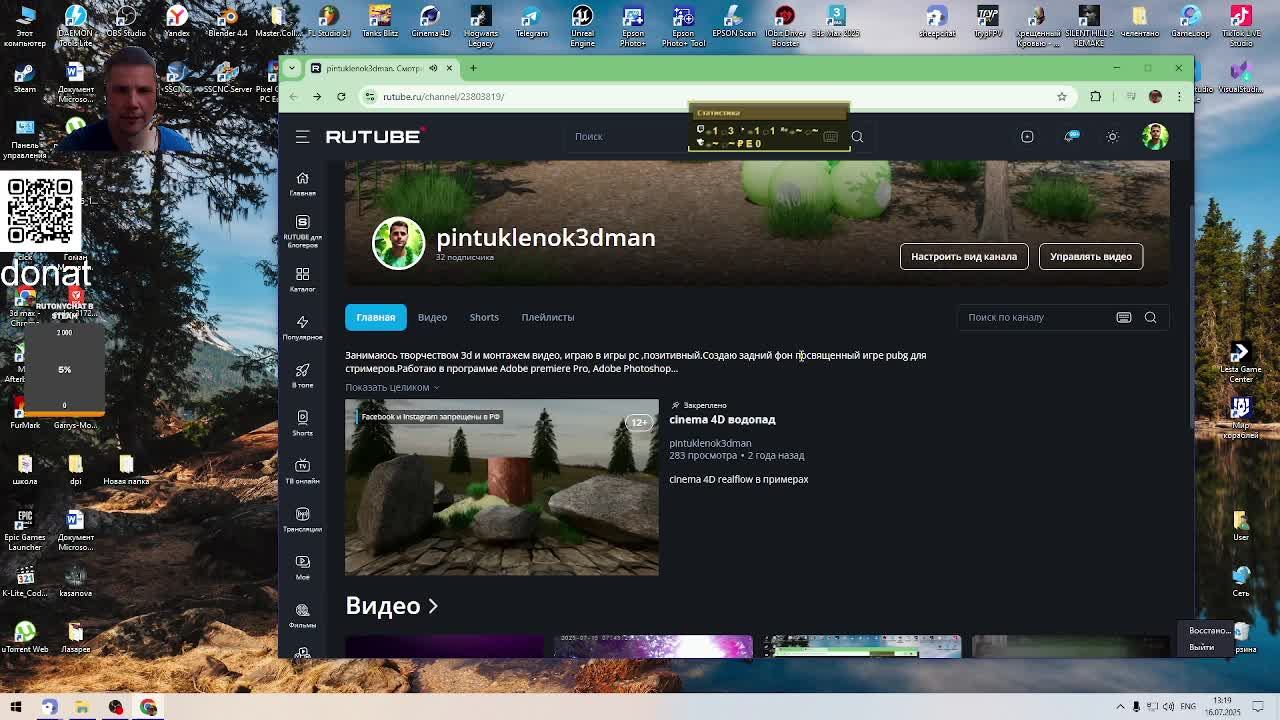Bookmark this page with the star

tap(1062, 96)
